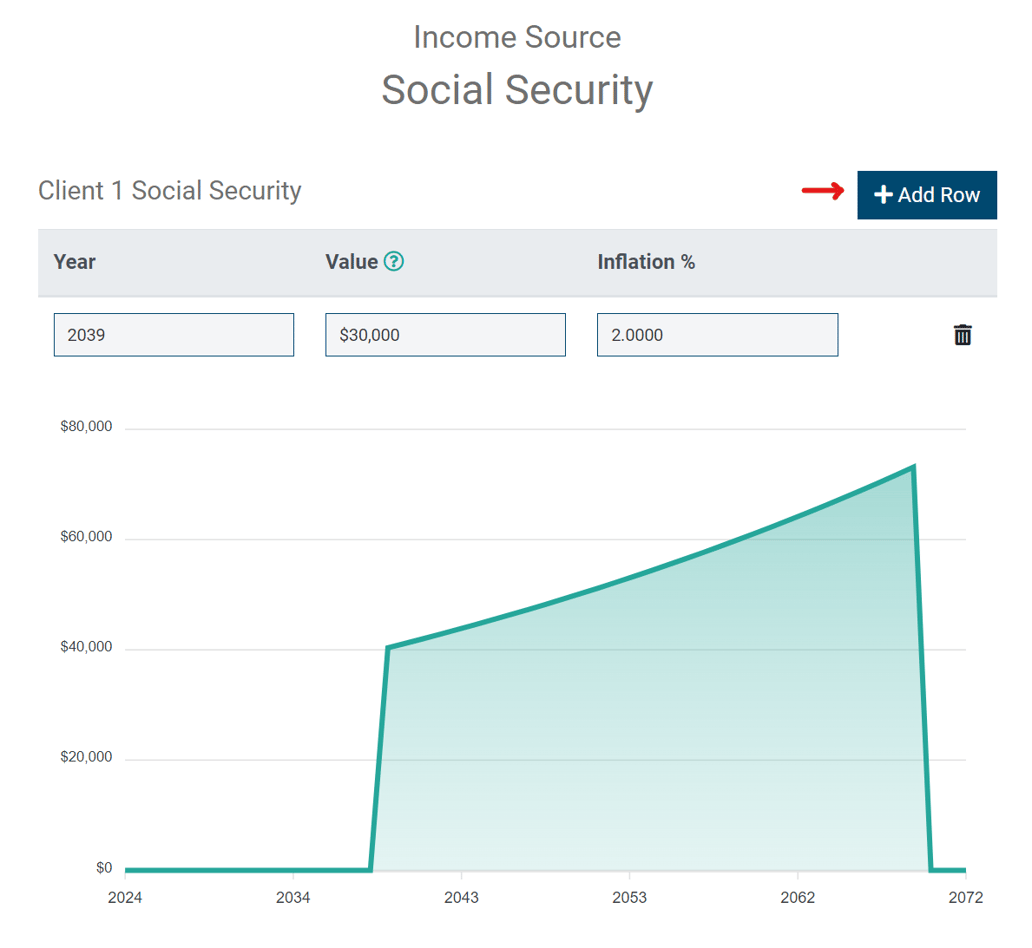1032x948 pixels.
Task: Click the Value column header text
Action: 351,262
